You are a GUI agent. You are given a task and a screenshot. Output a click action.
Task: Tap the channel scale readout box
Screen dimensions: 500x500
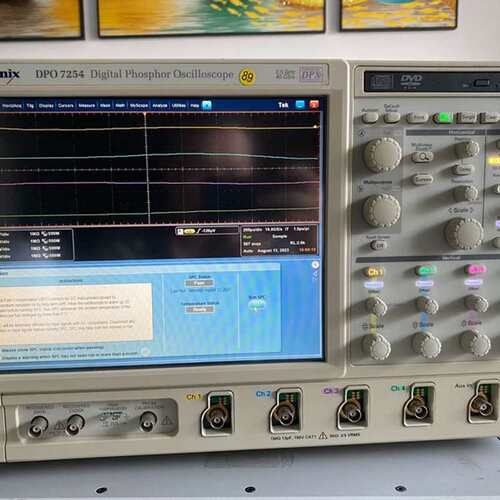click(36, 245)
